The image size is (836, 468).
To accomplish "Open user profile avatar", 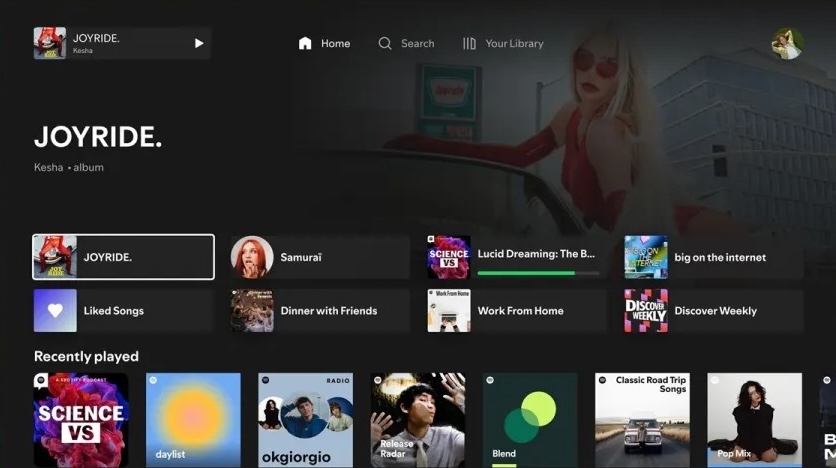I will (x=787, y=43).
